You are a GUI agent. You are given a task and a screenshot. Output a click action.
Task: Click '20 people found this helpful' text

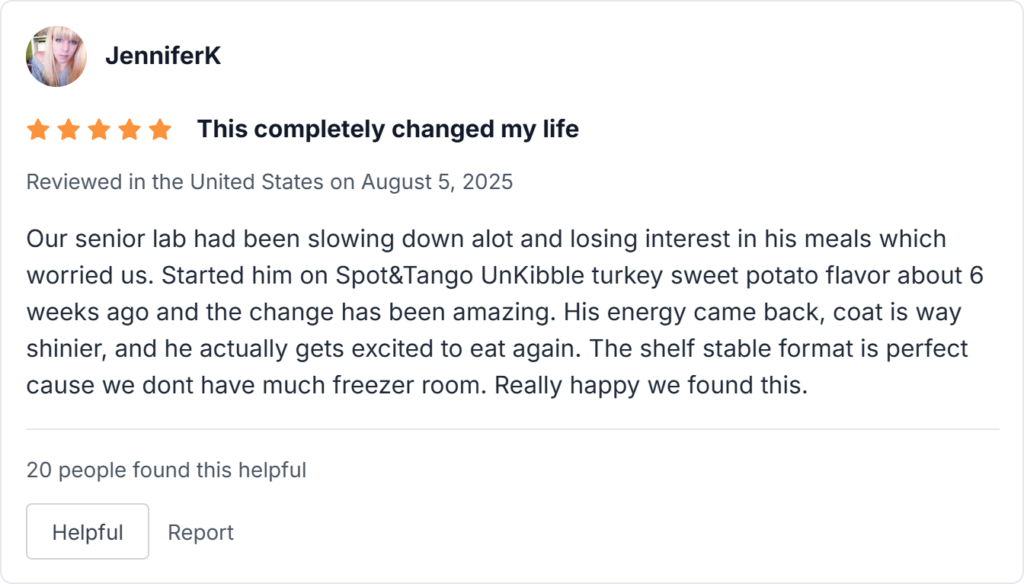(x=167, y=469)
